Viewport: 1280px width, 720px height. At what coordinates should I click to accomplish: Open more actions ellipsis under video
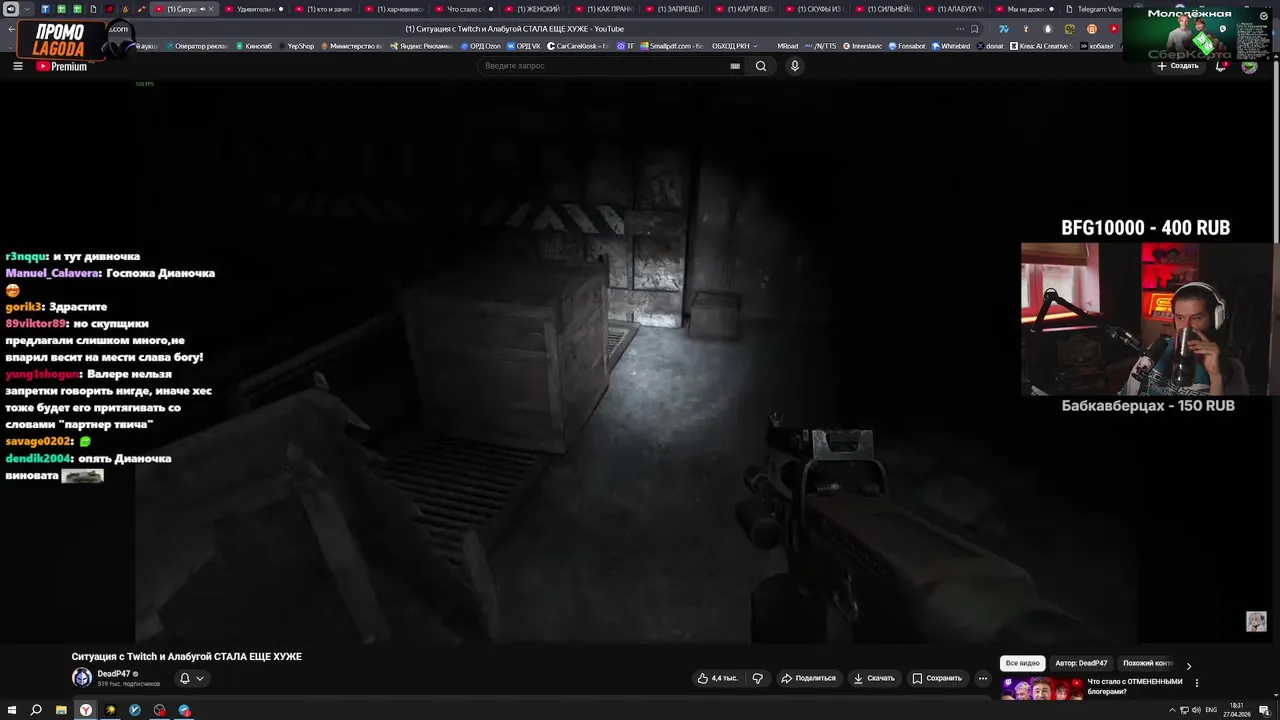click(982, 678)
